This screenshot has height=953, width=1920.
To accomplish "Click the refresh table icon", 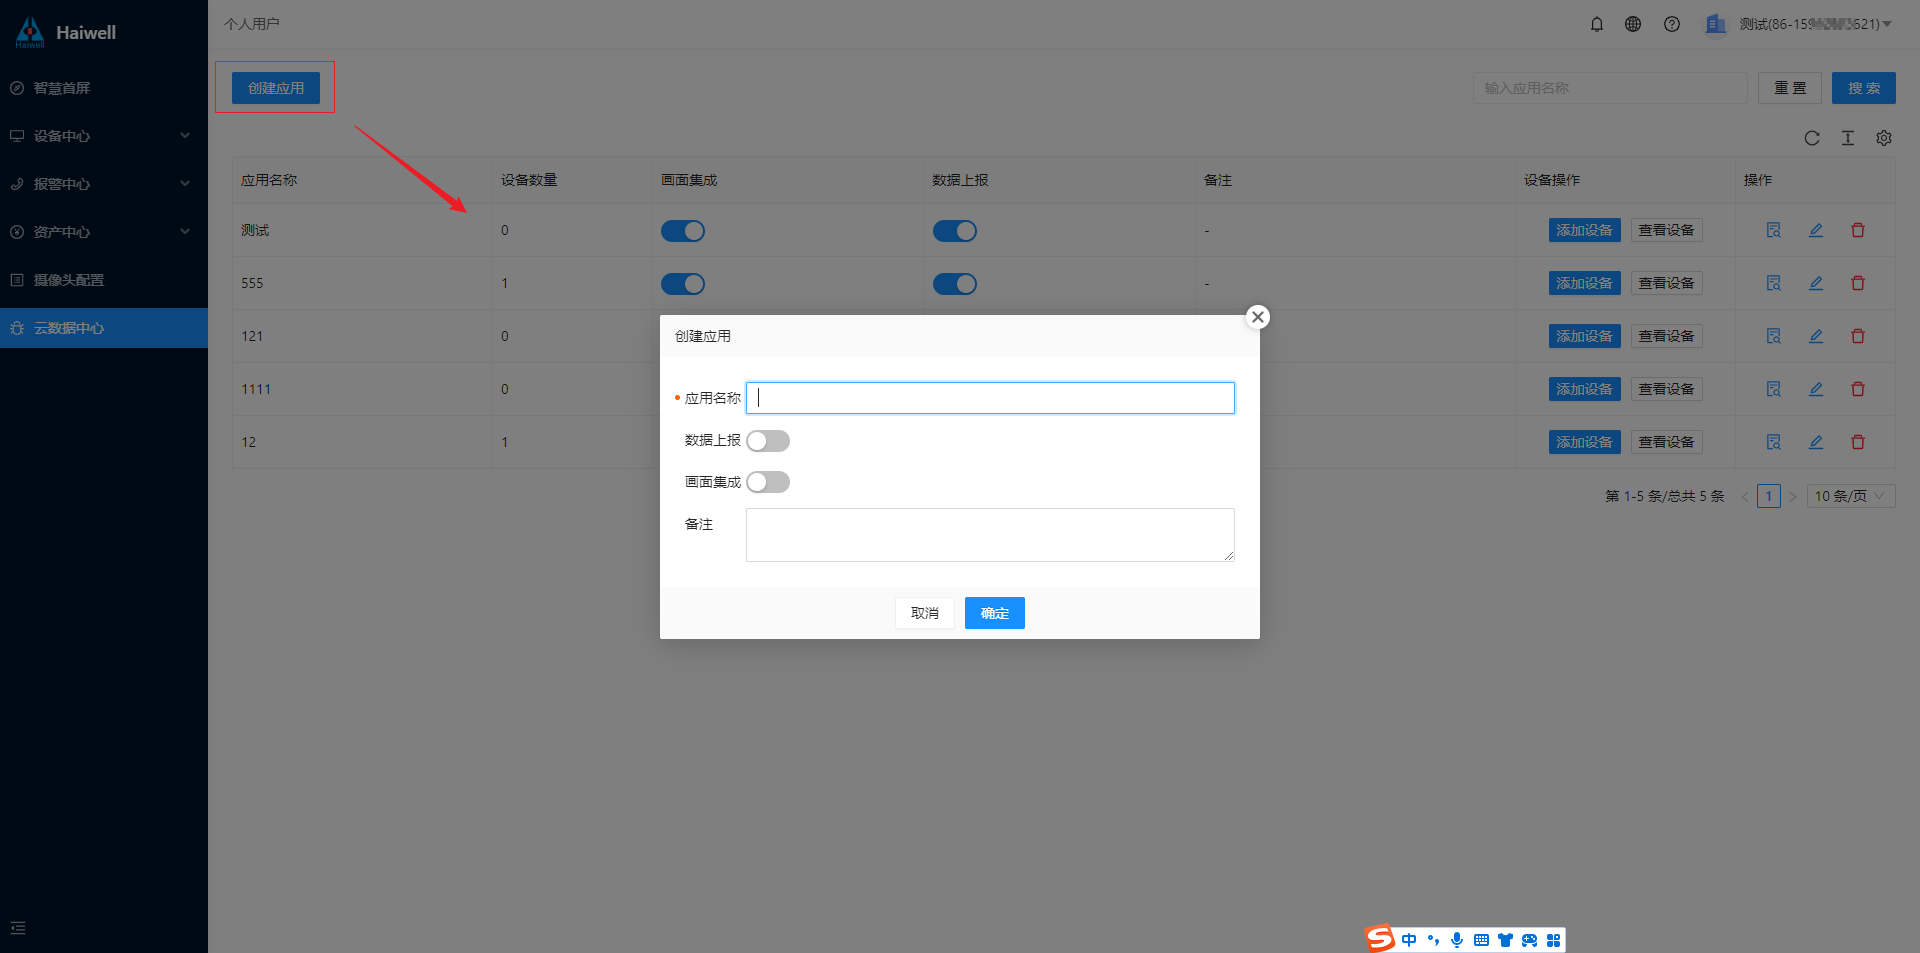I will [x=1812, y=138].
